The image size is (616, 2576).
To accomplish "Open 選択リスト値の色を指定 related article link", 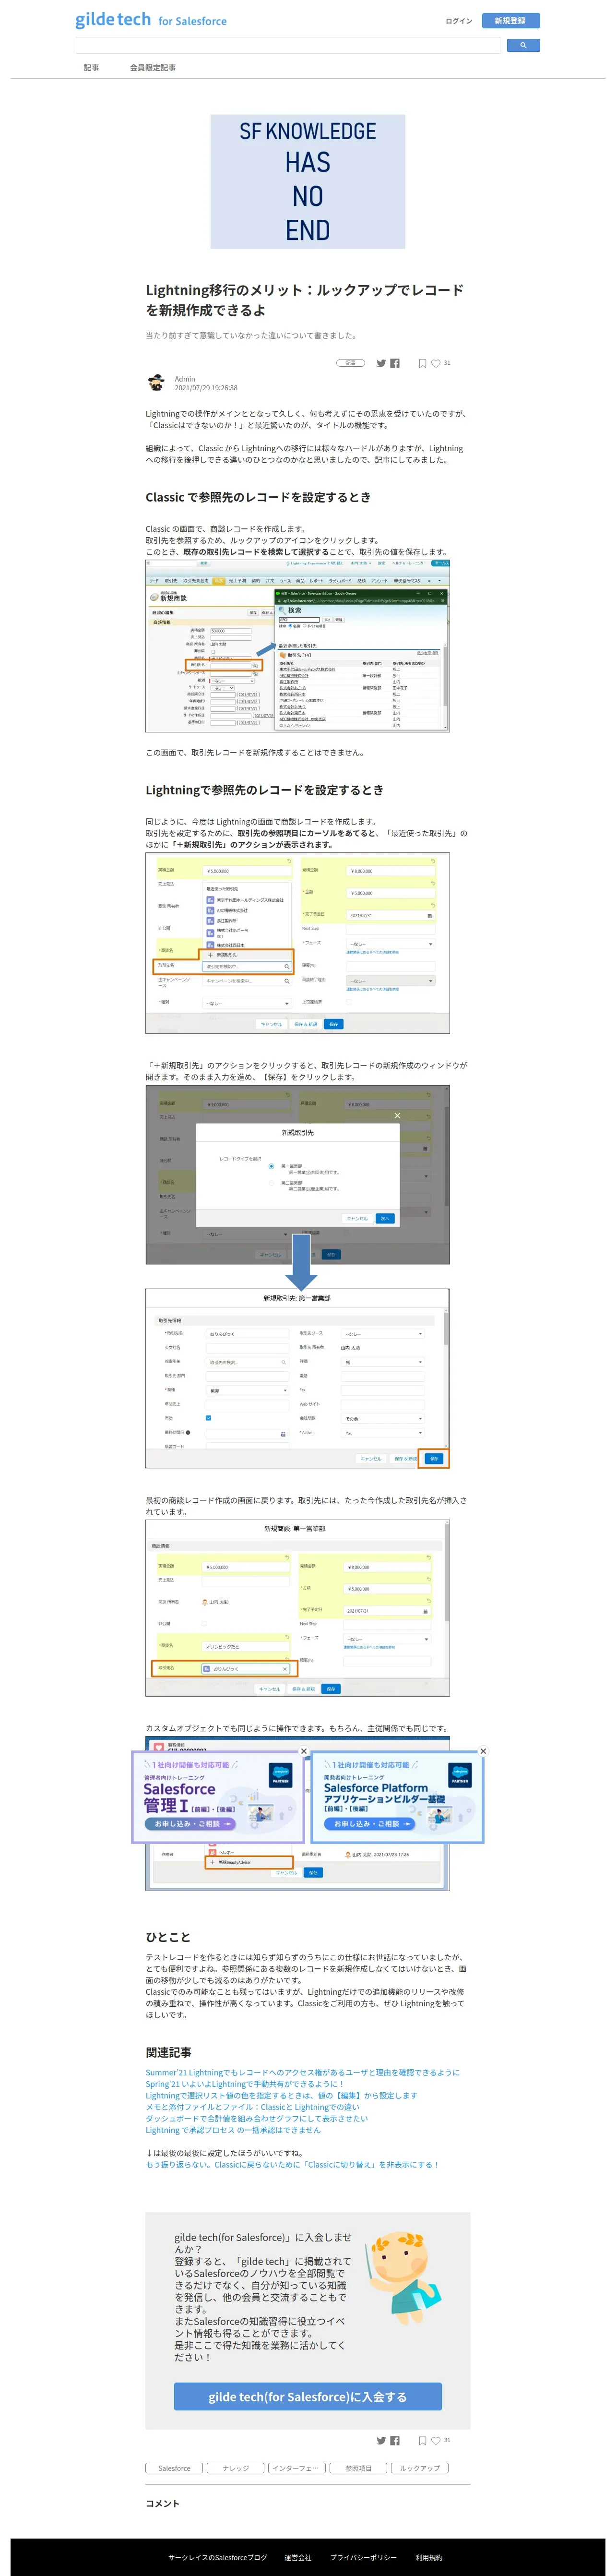I will pyautogui.click(x=281, y=2096).
